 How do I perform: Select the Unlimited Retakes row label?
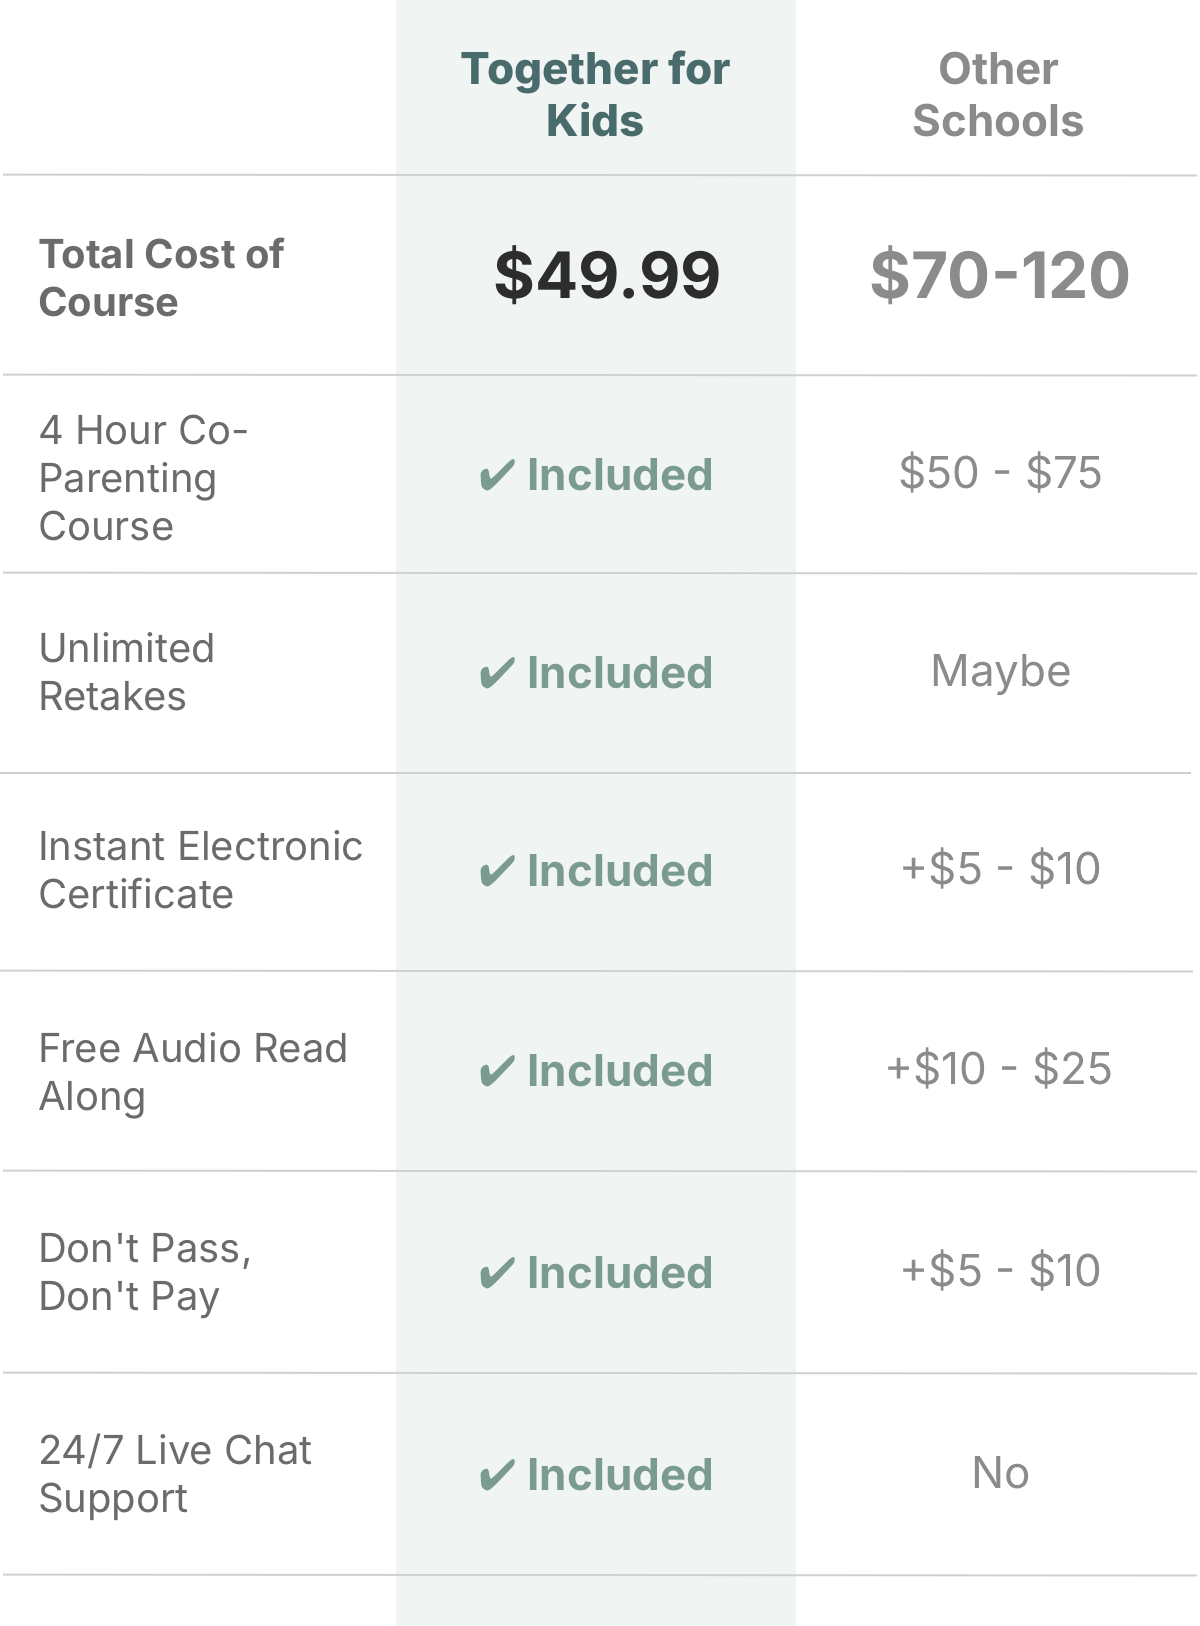127,672
